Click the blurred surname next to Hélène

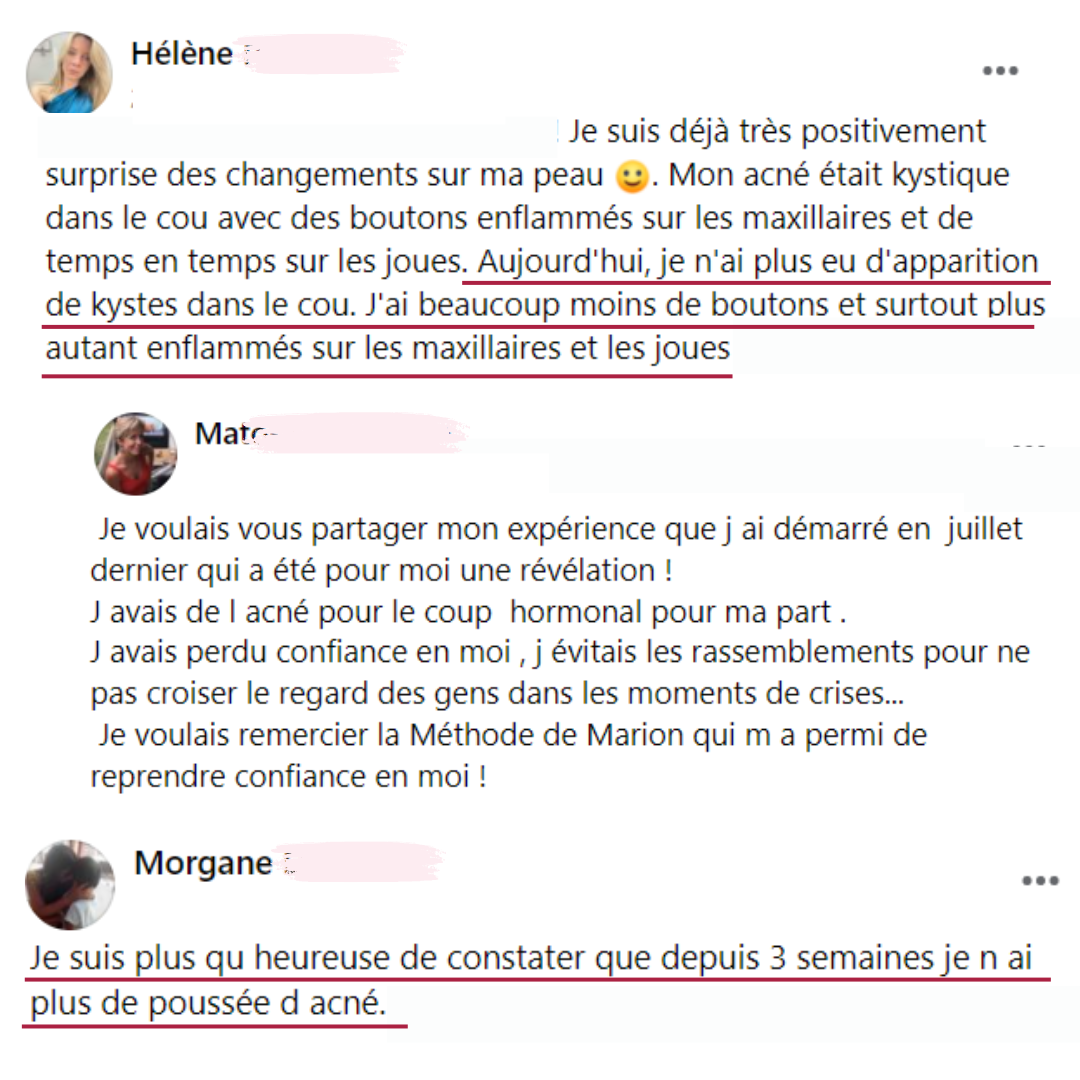coord(322,54)
